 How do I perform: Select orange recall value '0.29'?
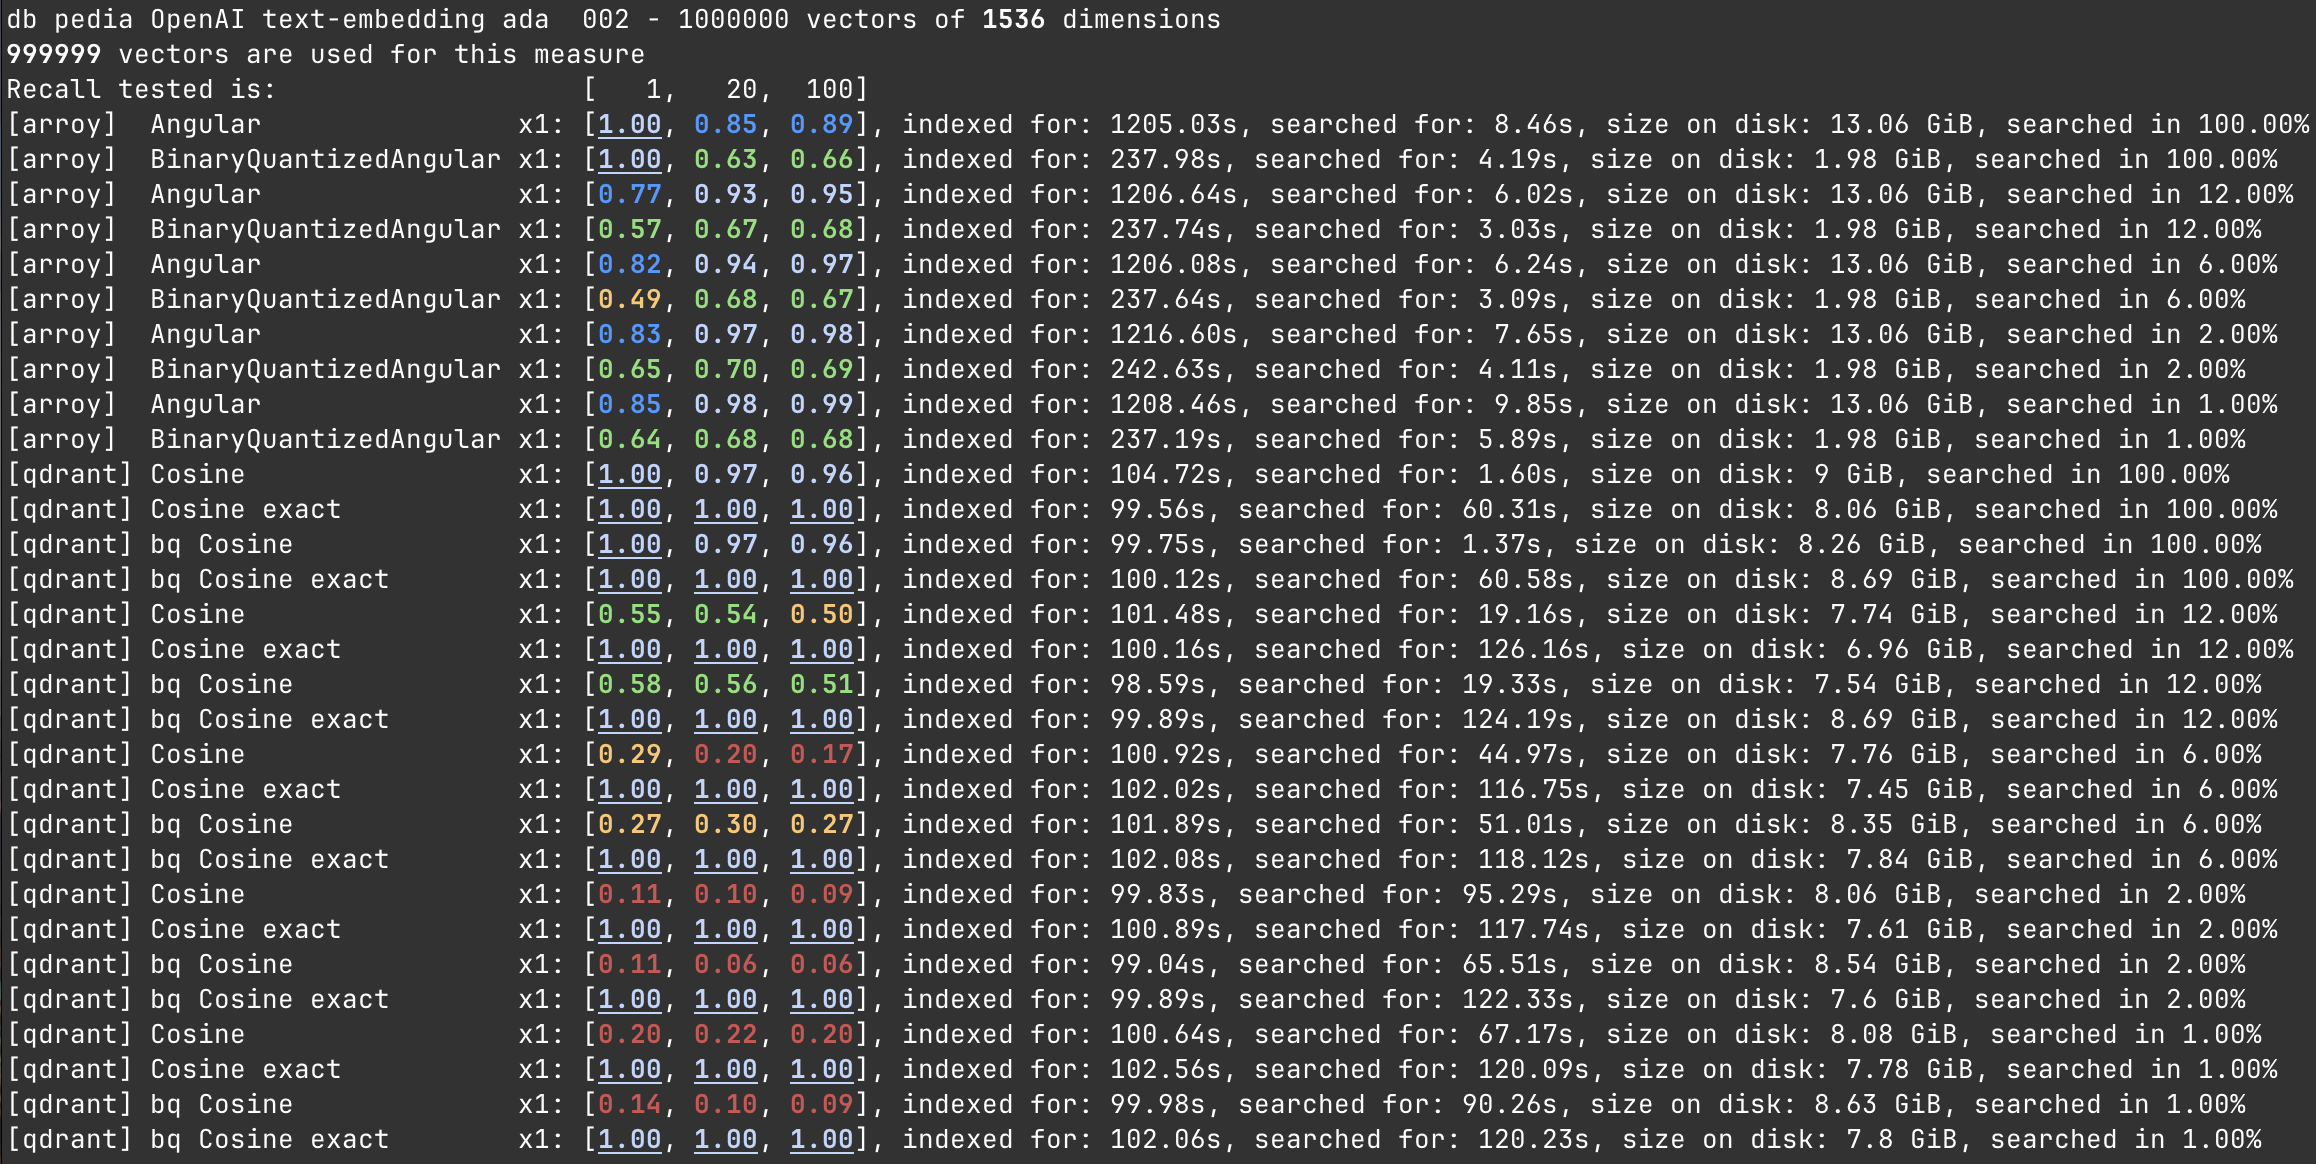click(x=629, y=754)
